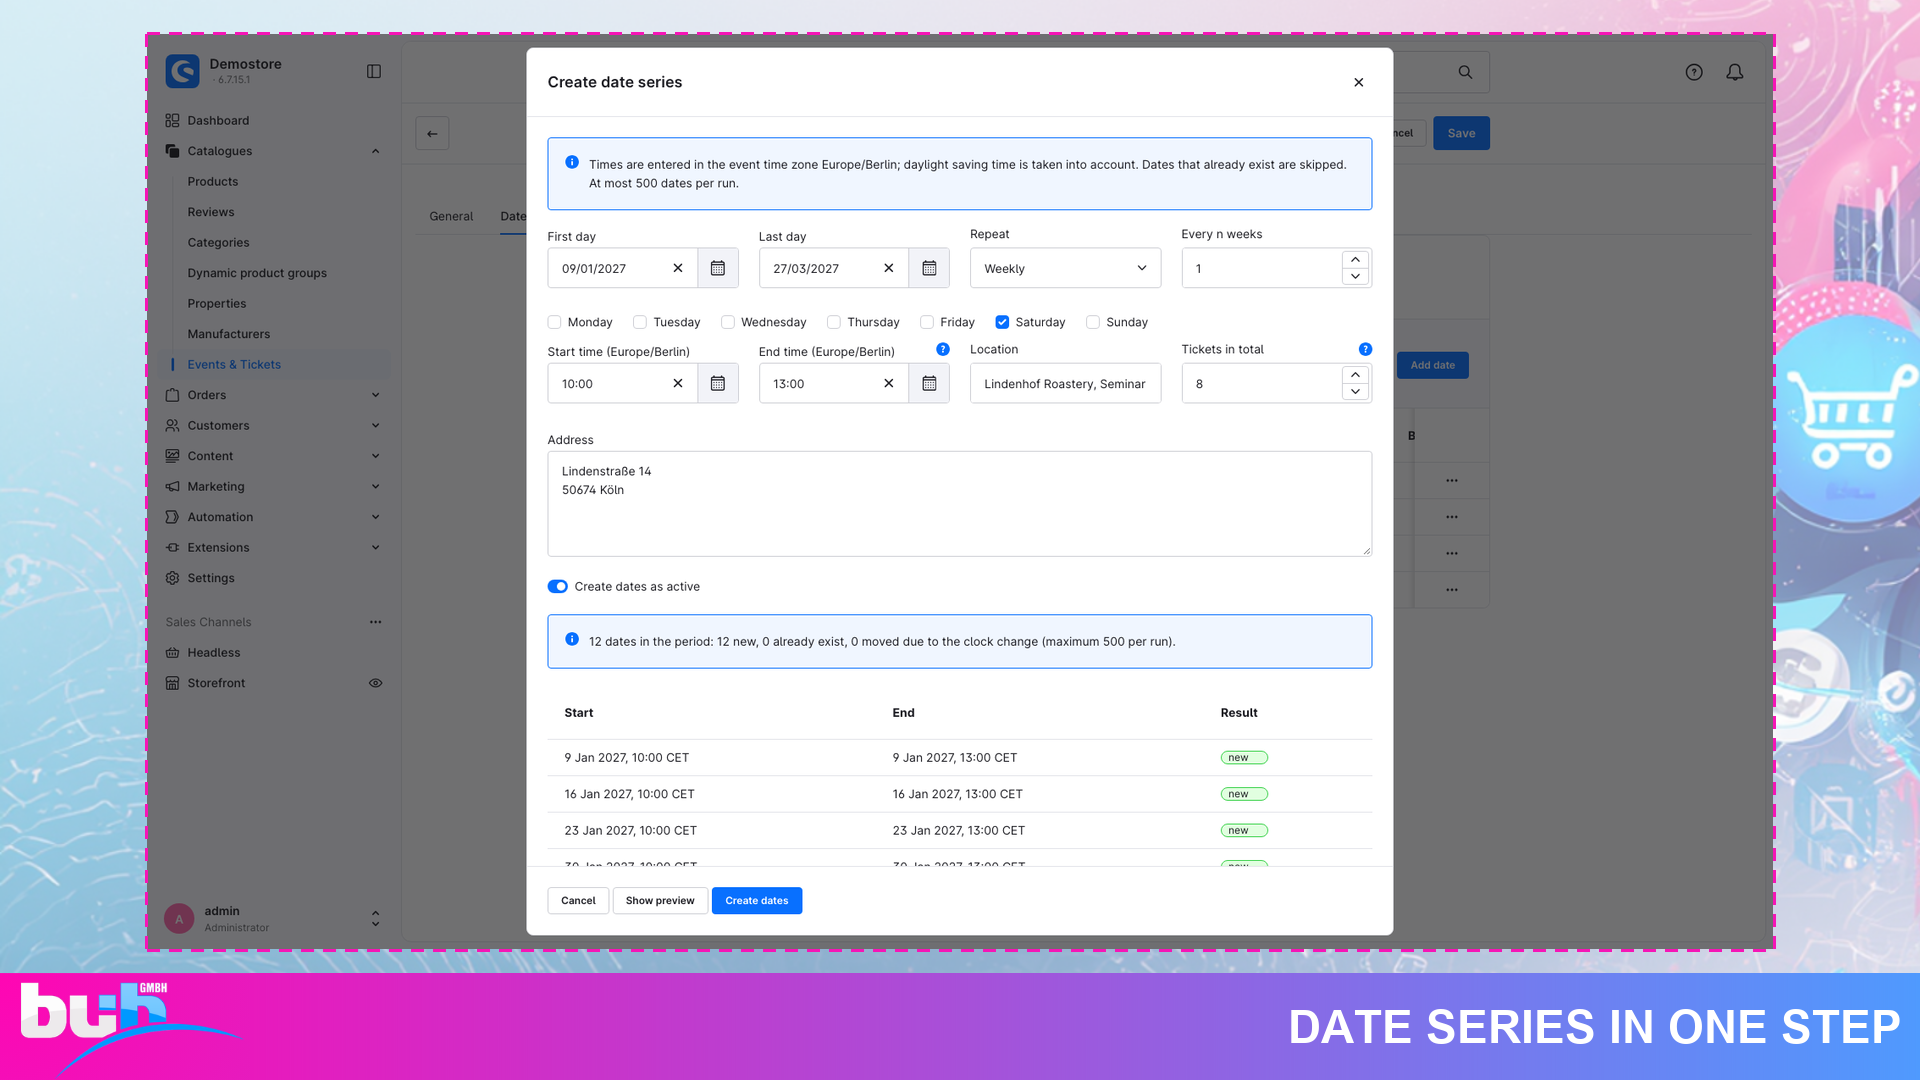Viewport: 1920px width, 1080px height.
Task: Open the notifications bell
Action: [1735, 72]
